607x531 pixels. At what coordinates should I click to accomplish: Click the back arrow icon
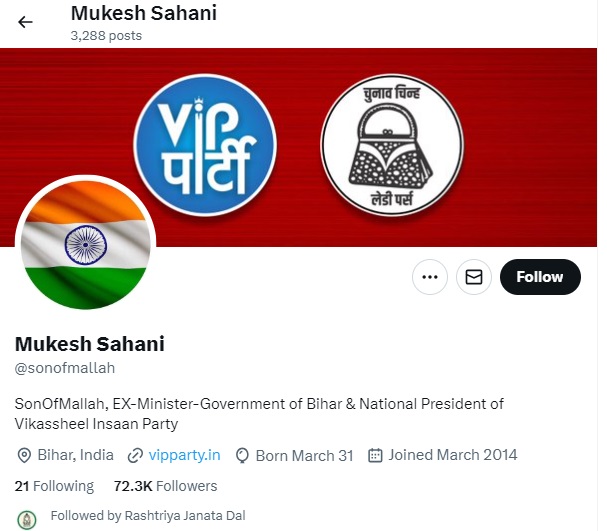click(26, 22)
